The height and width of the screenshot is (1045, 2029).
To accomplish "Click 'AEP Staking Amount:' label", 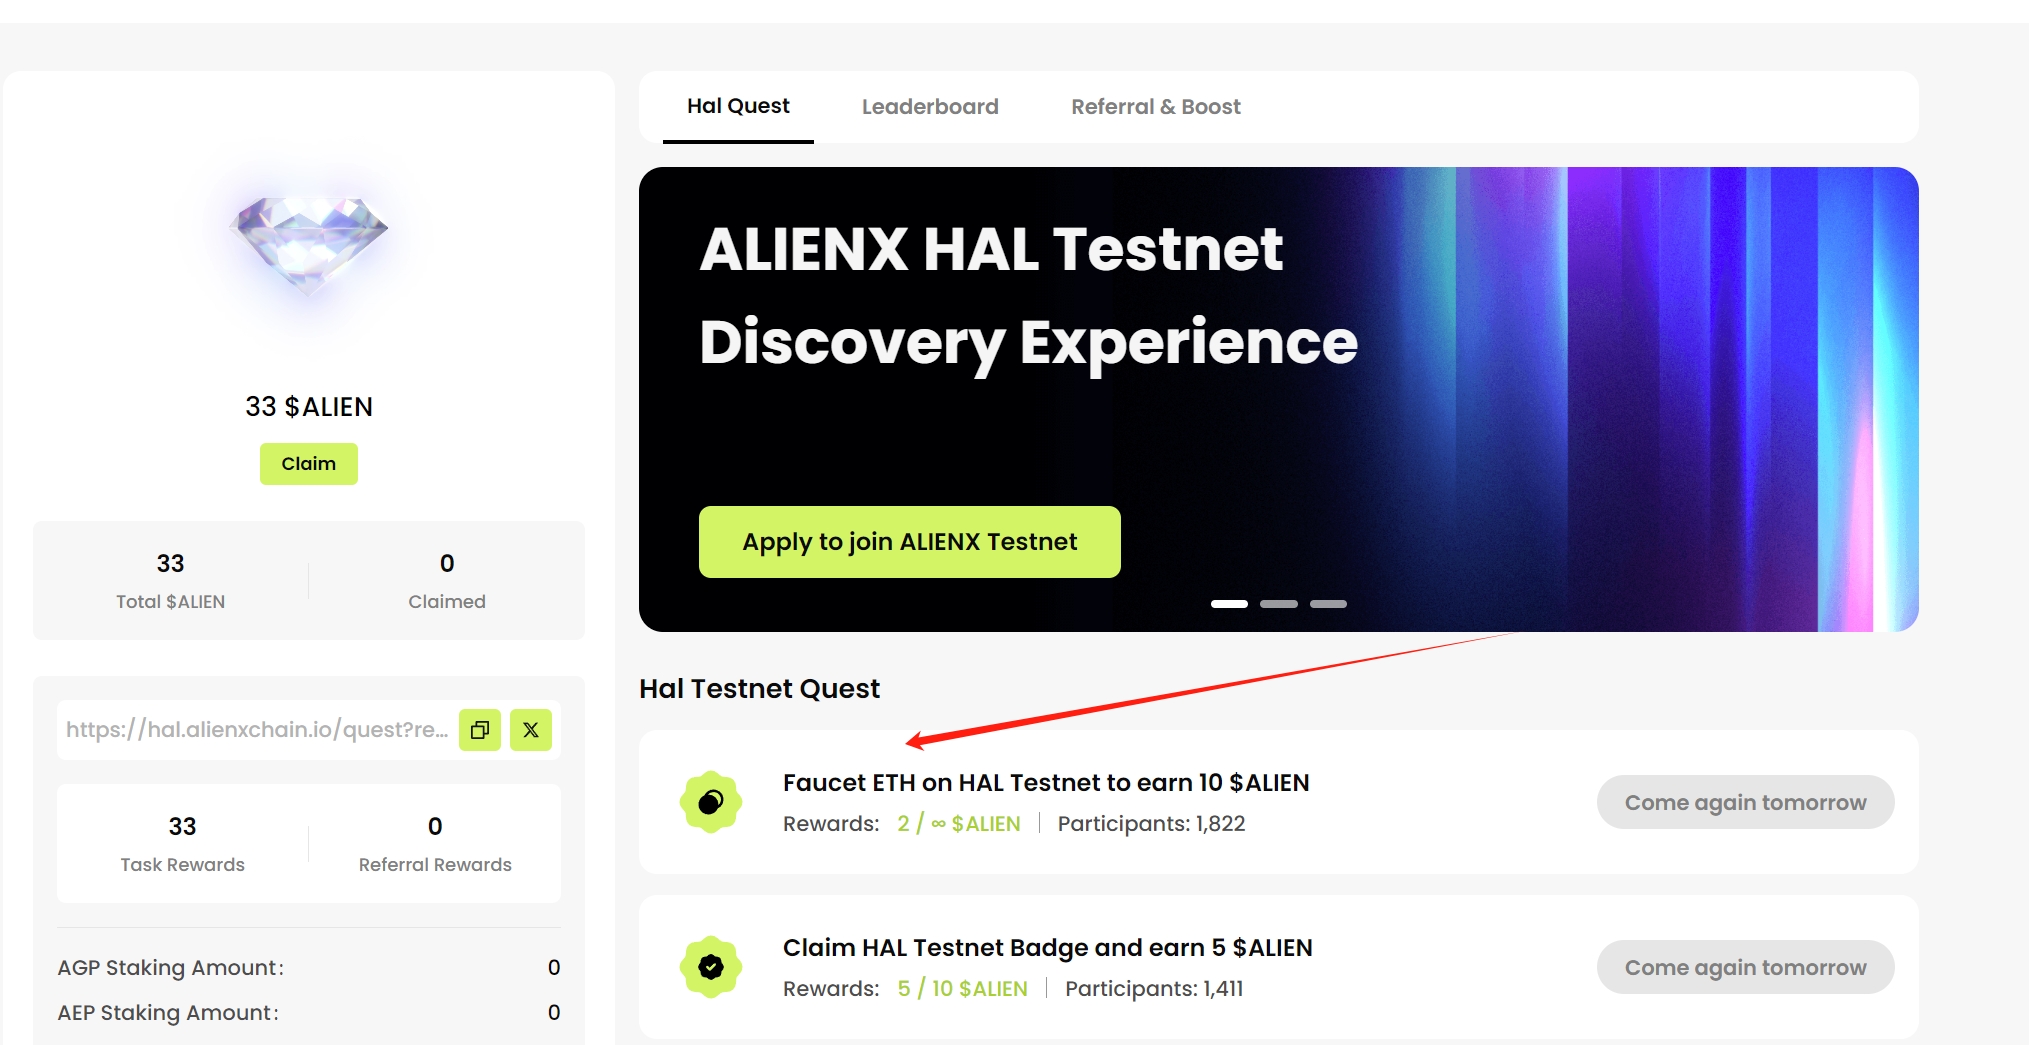I will [x=168, y=1013].
